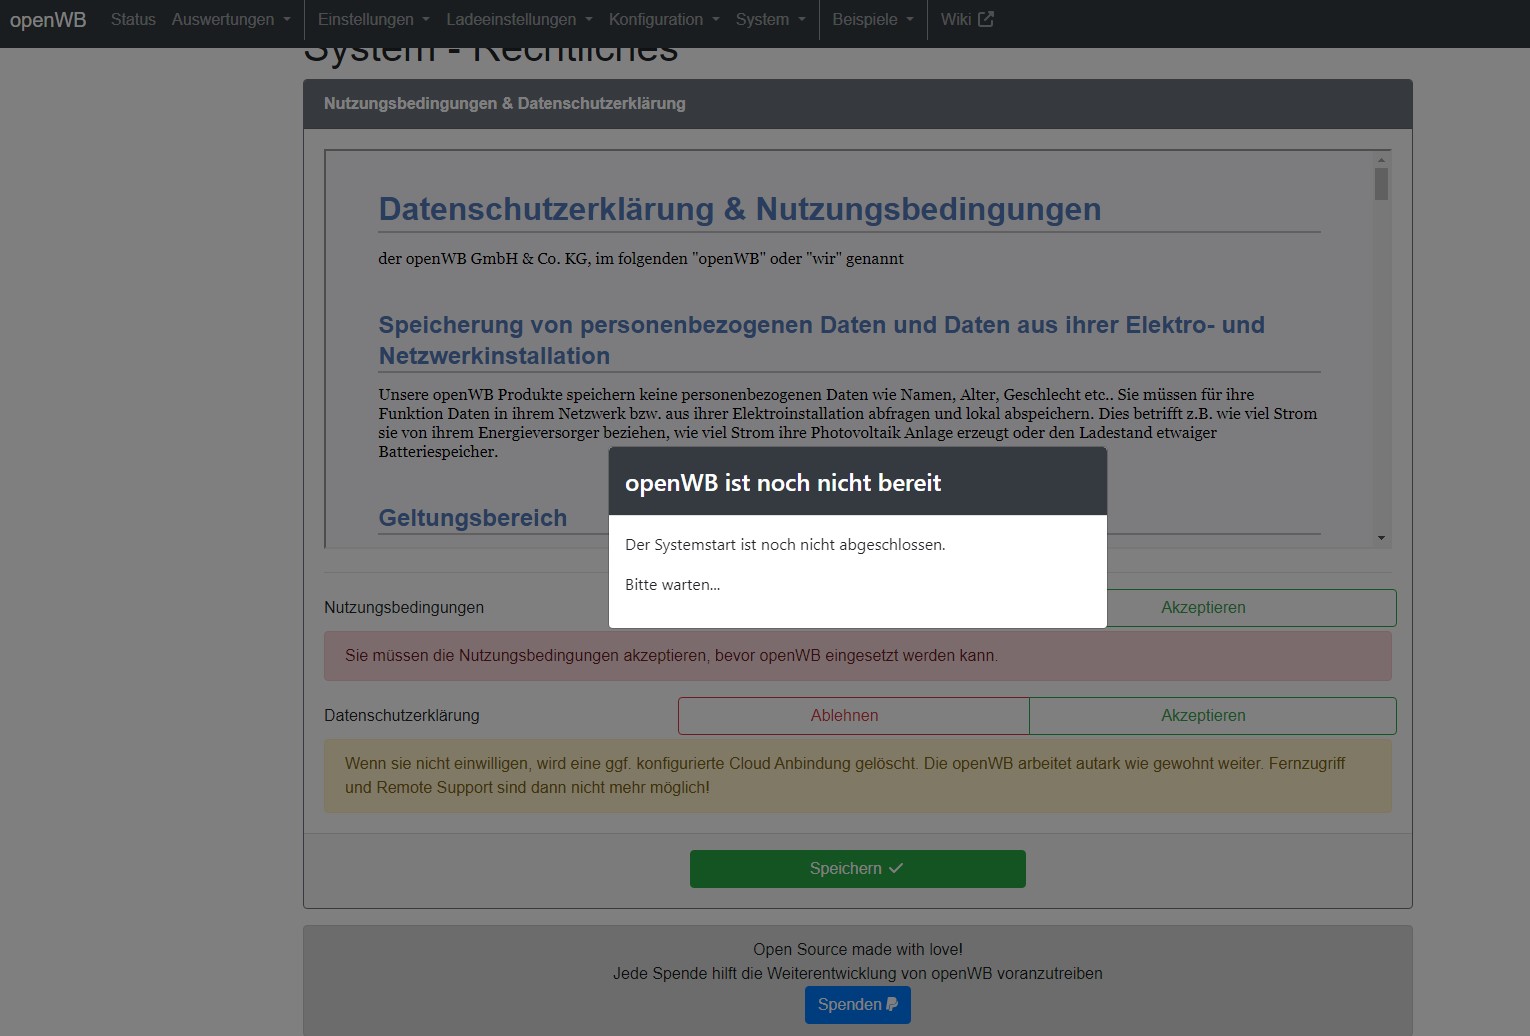Image resolution: width=1530 pixels, height=1036 pixels.
Task: Expand the System menu in navbar
Action: click(770, 20)
